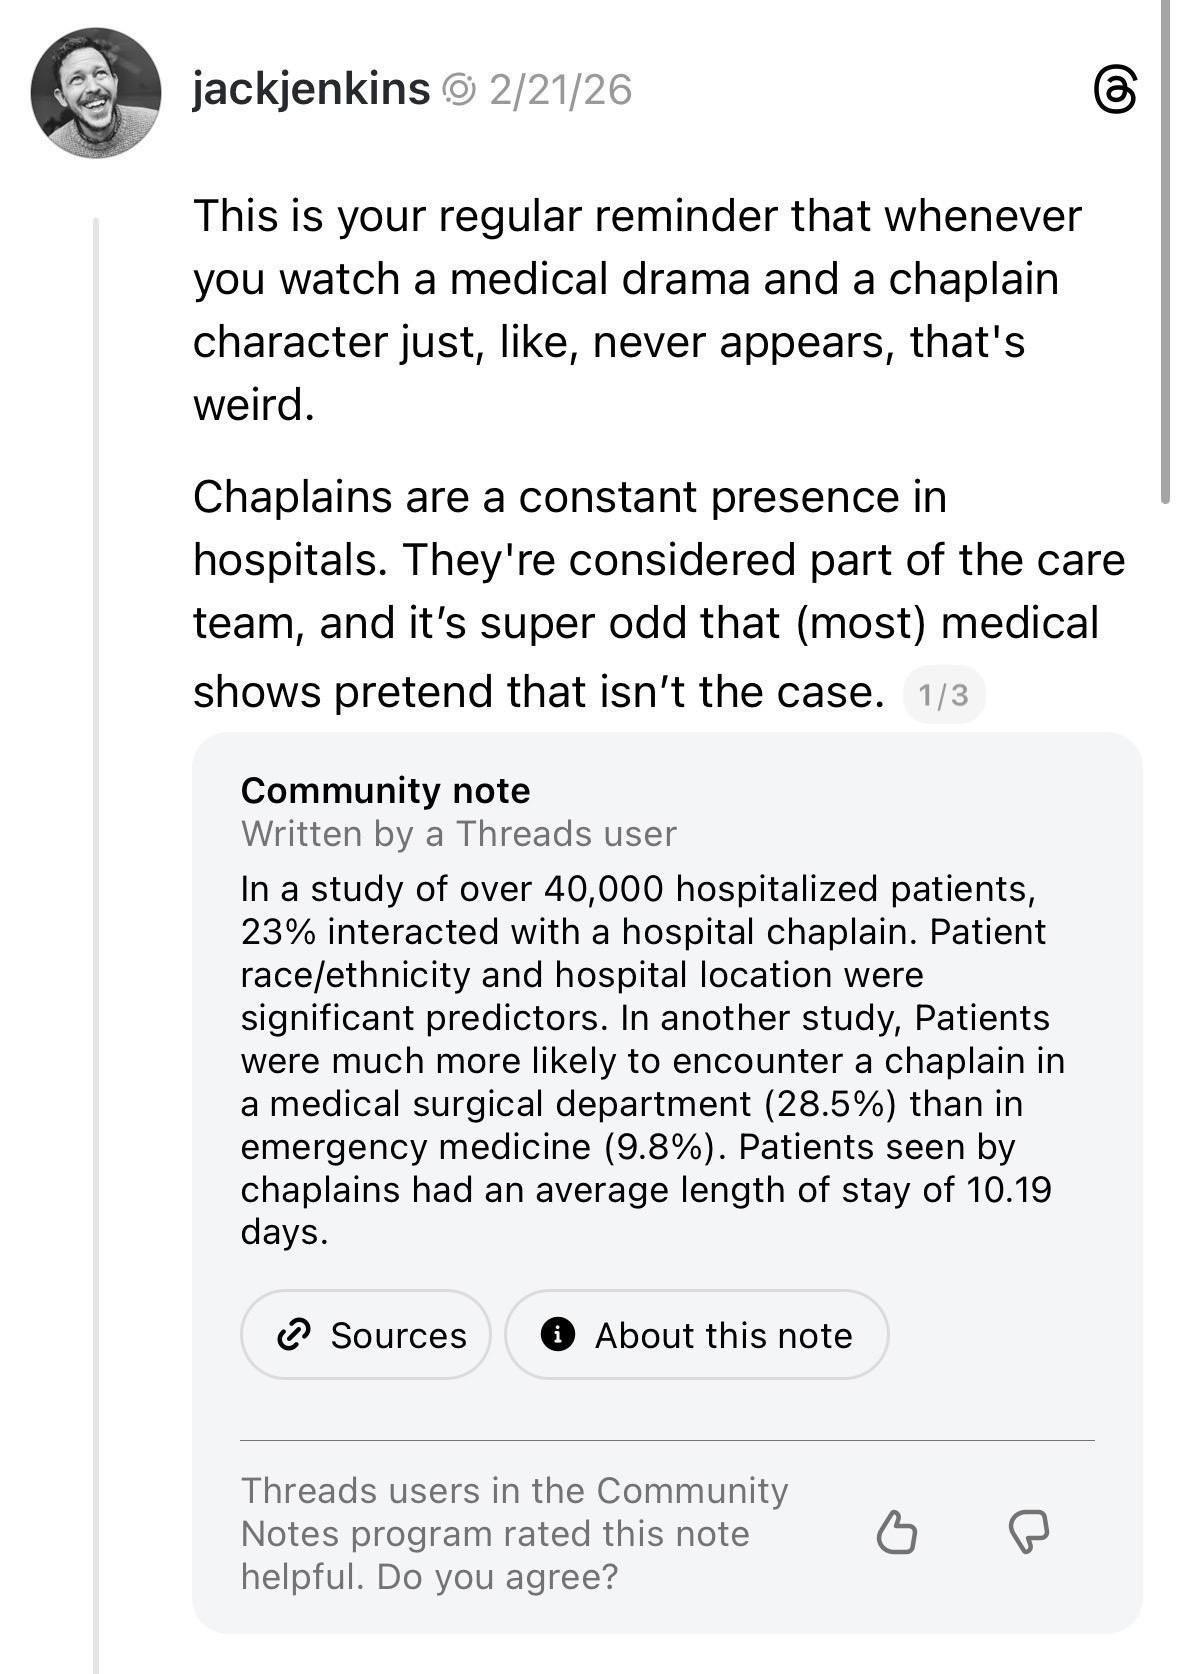Click the 1/3 thread counter badge
The image size is (1179, 1674).
pos(943,695)
